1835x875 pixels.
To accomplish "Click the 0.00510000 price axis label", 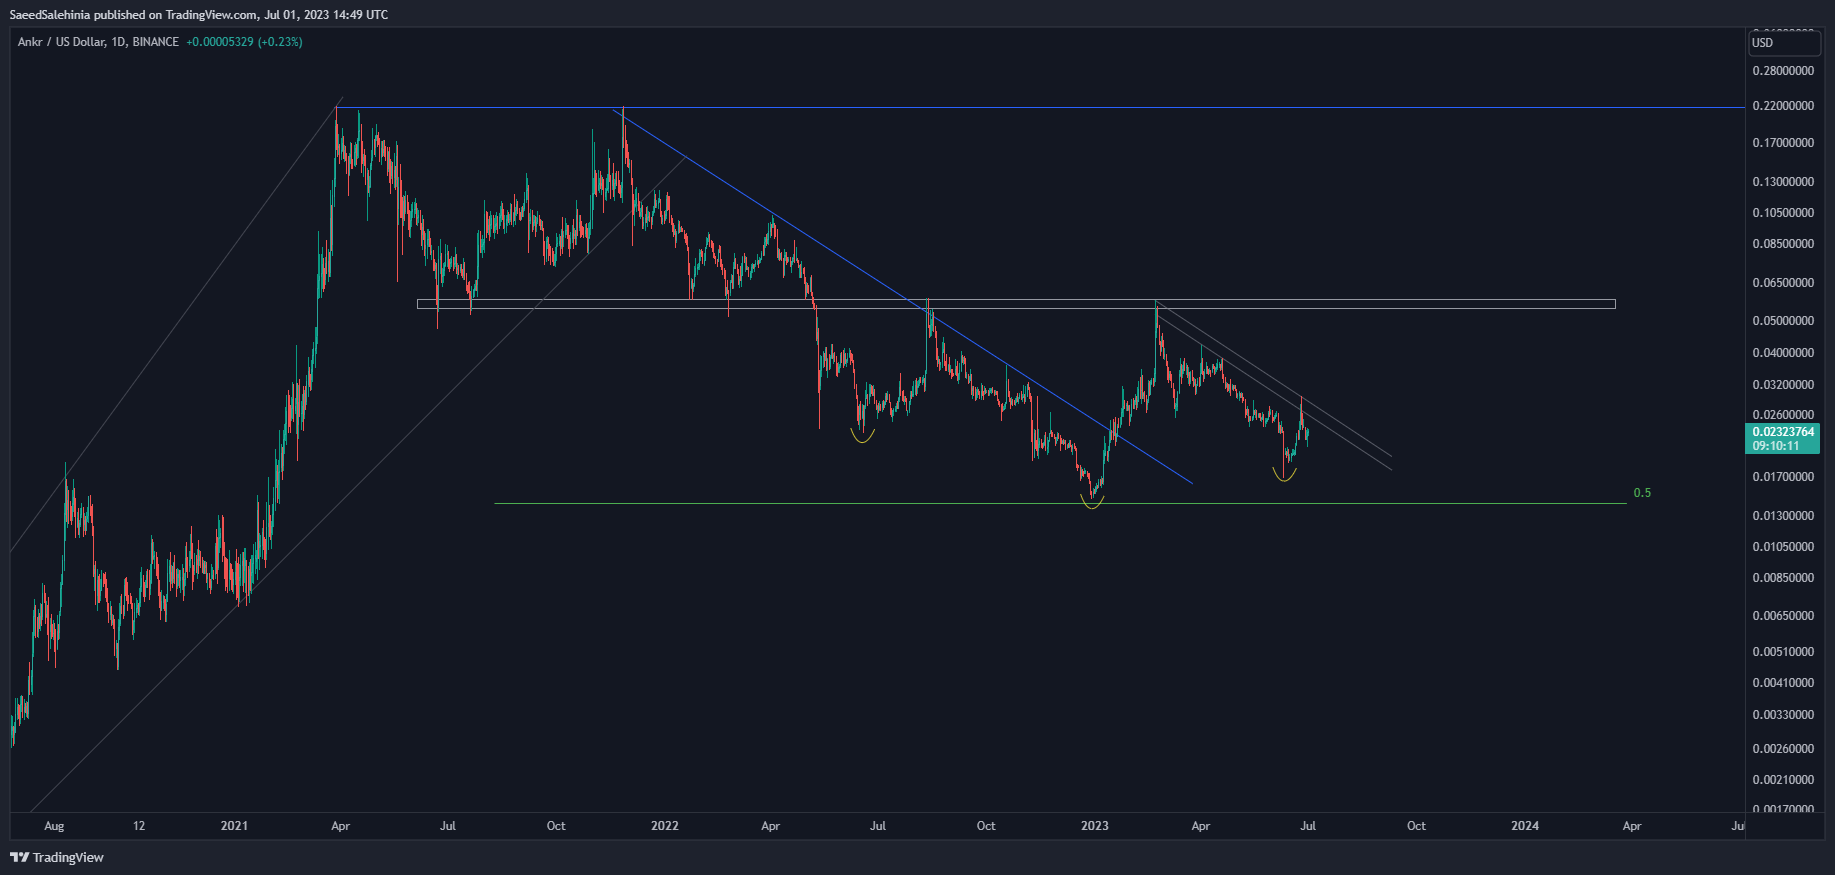I will (x=1783, y=652).
